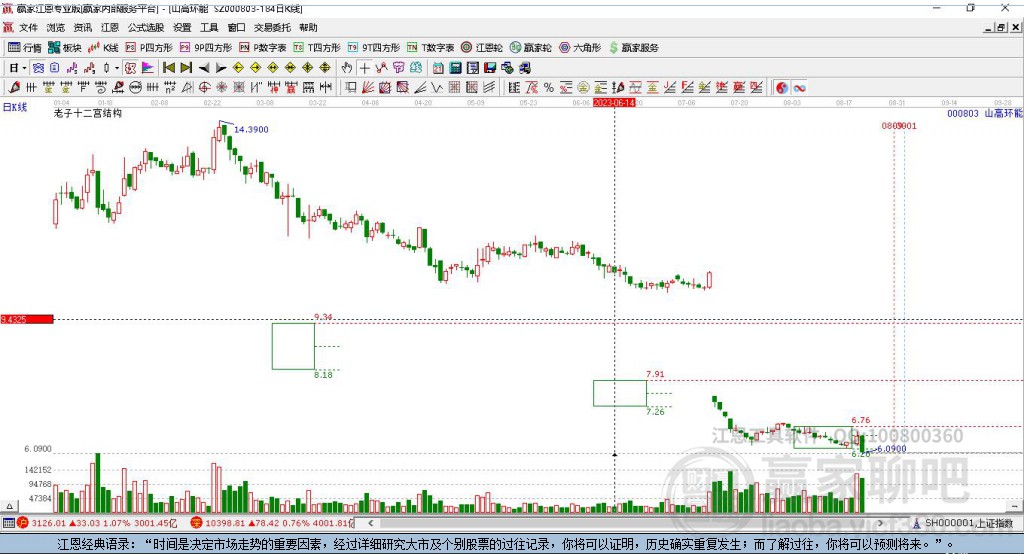Open the 资讯 menu
The width and height of the screenshot is (1024, 554).
click(82, 27)
